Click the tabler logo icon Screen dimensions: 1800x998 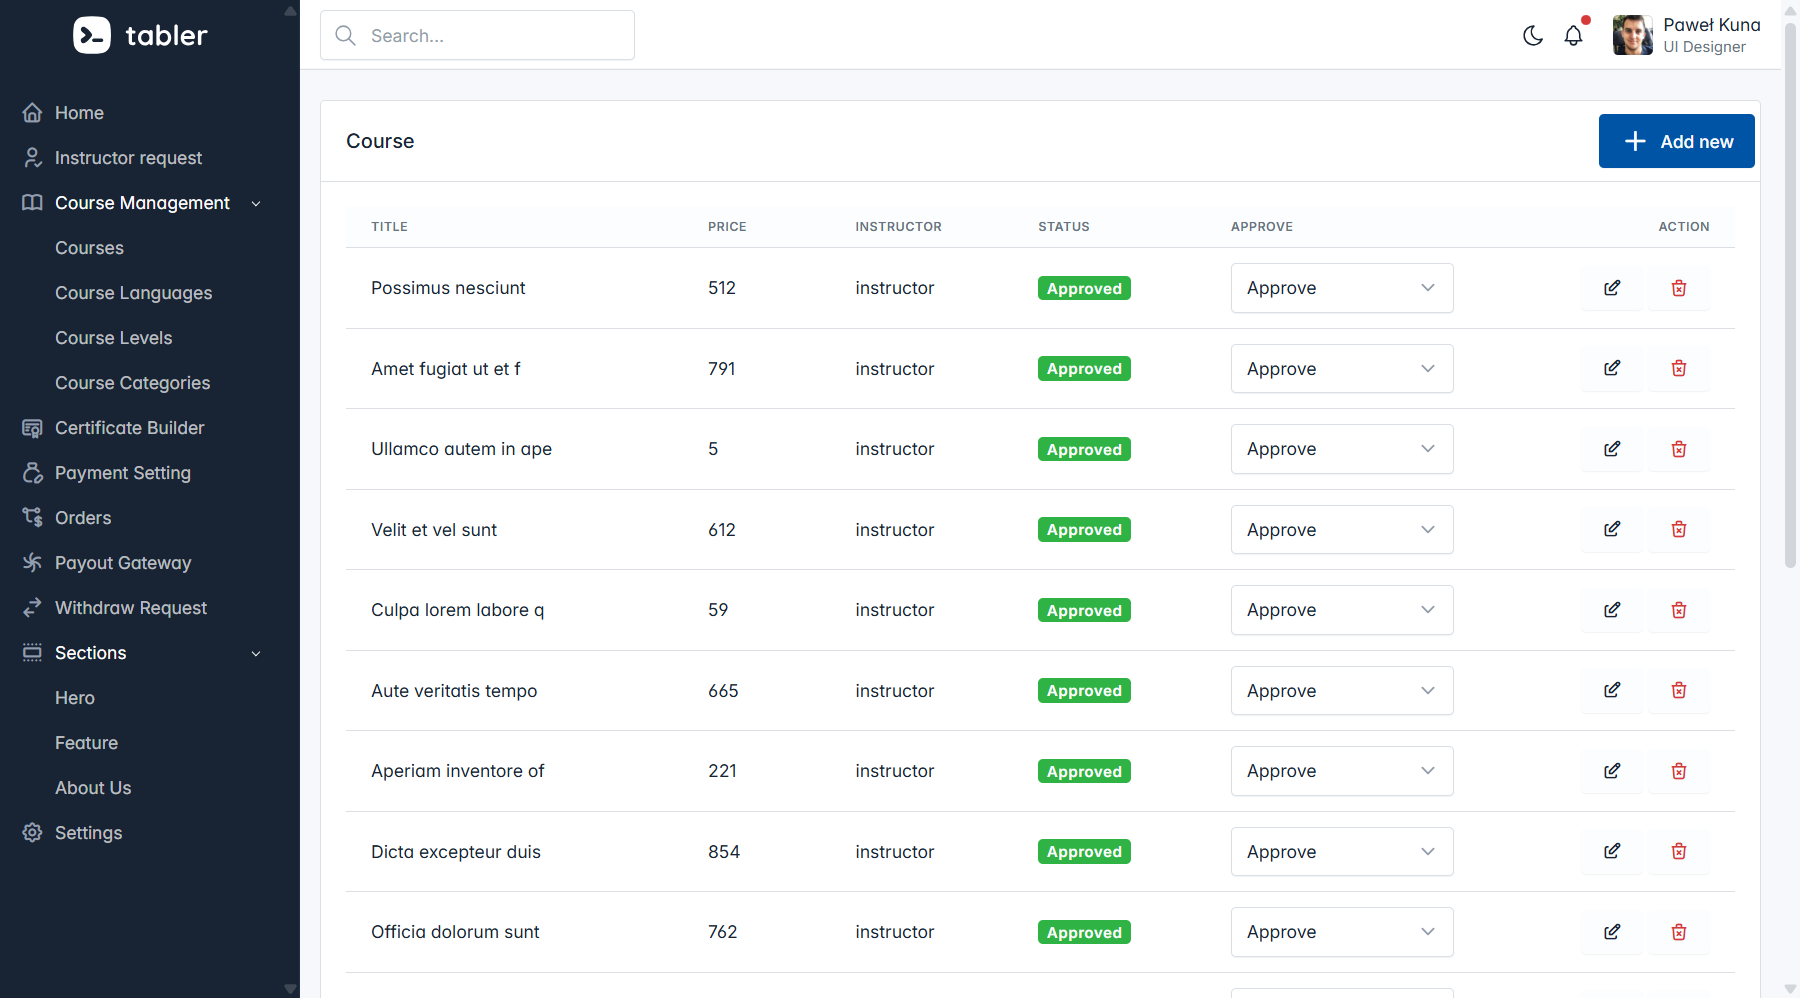click(92, 36)
